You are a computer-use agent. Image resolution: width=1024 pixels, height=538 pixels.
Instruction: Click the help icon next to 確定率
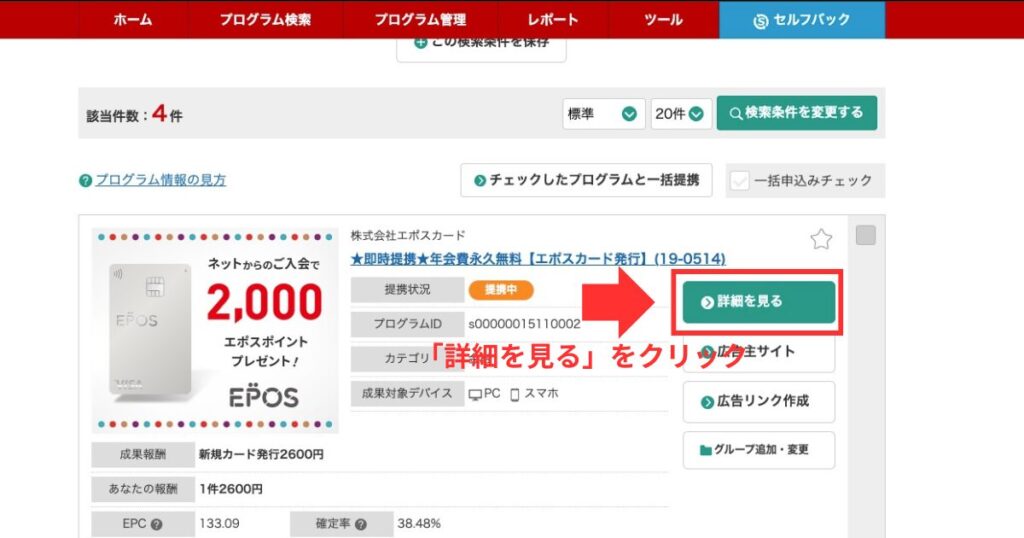click(360, 524)
